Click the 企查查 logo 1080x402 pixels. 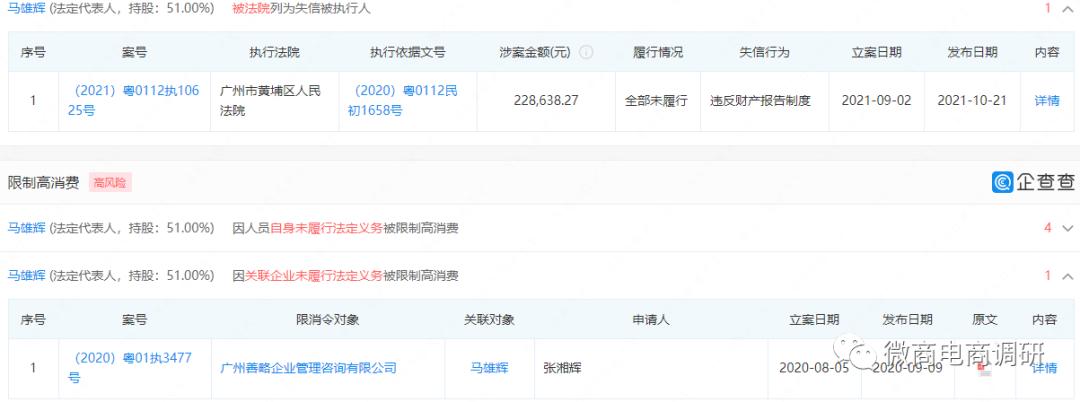[x=1034, y=182]
